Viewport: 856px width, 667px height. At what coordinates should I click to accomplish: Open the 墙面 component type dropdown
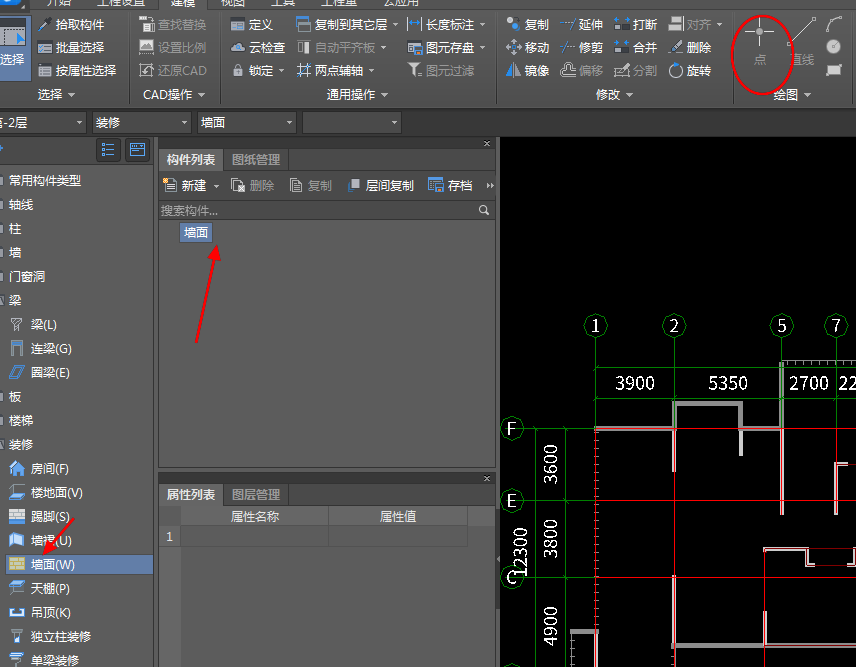click(x=247, y=122)
